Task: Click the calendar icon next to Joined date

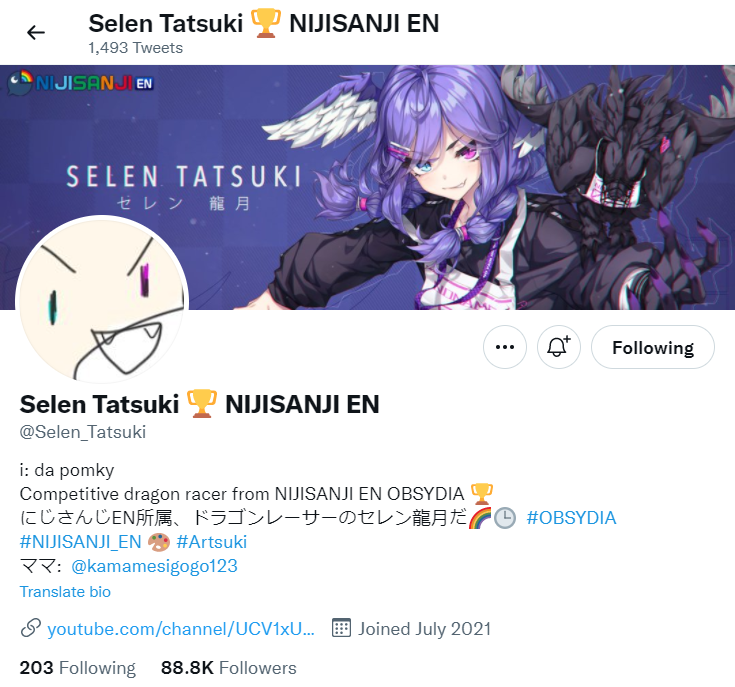Action: 341,628
